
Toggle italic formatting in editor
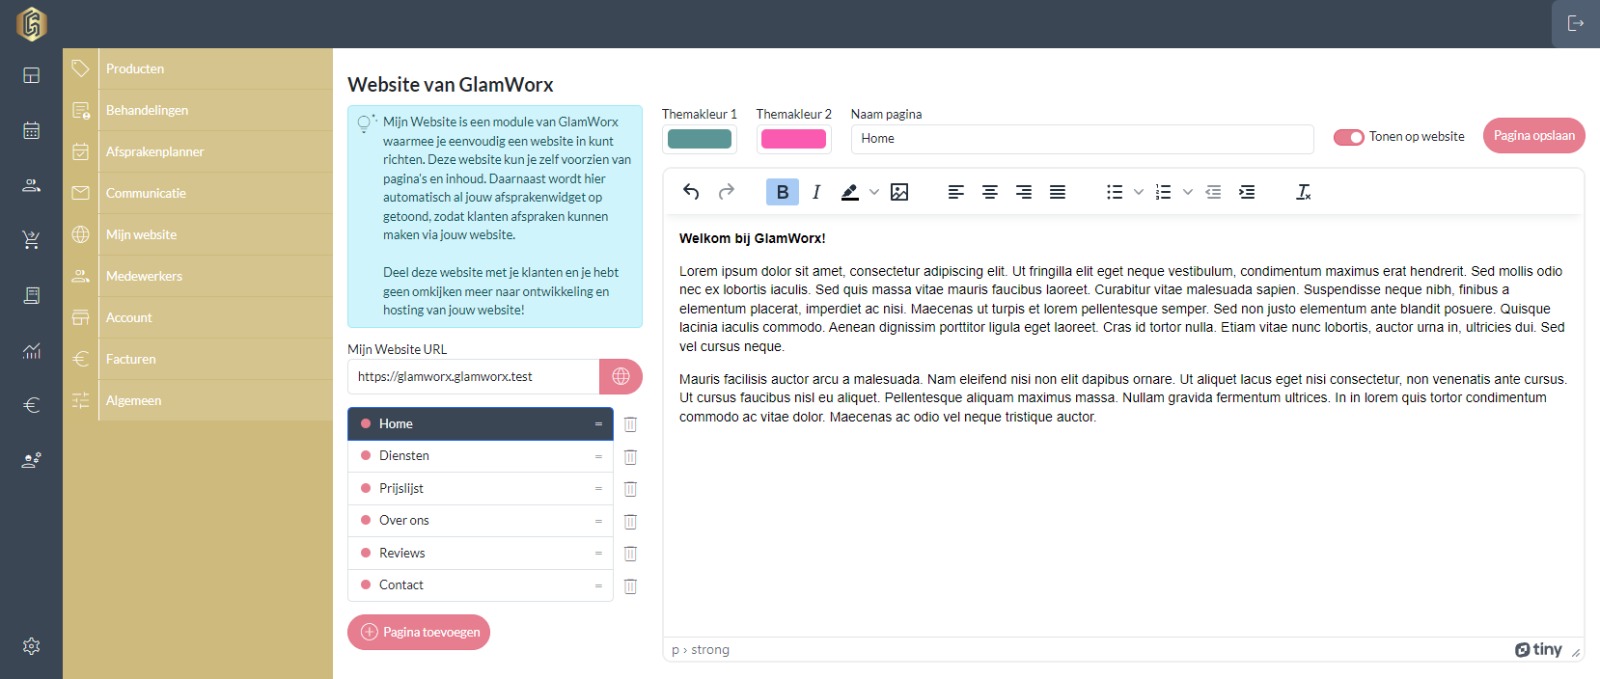[x=816, y=192]
